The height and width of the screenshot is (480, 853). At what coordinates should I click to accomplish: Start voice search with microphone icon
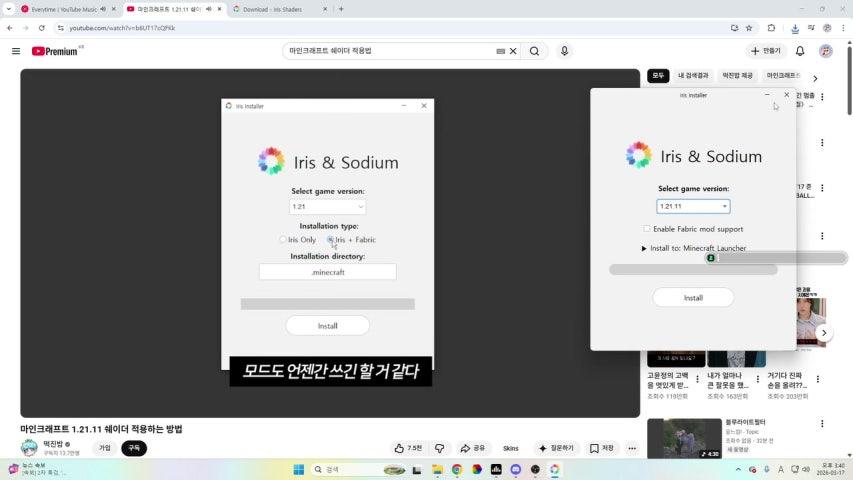564,51
